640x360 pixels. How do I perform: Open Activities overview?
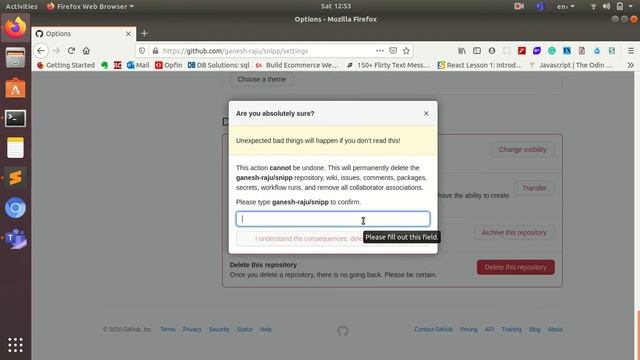tap(21, 6)
